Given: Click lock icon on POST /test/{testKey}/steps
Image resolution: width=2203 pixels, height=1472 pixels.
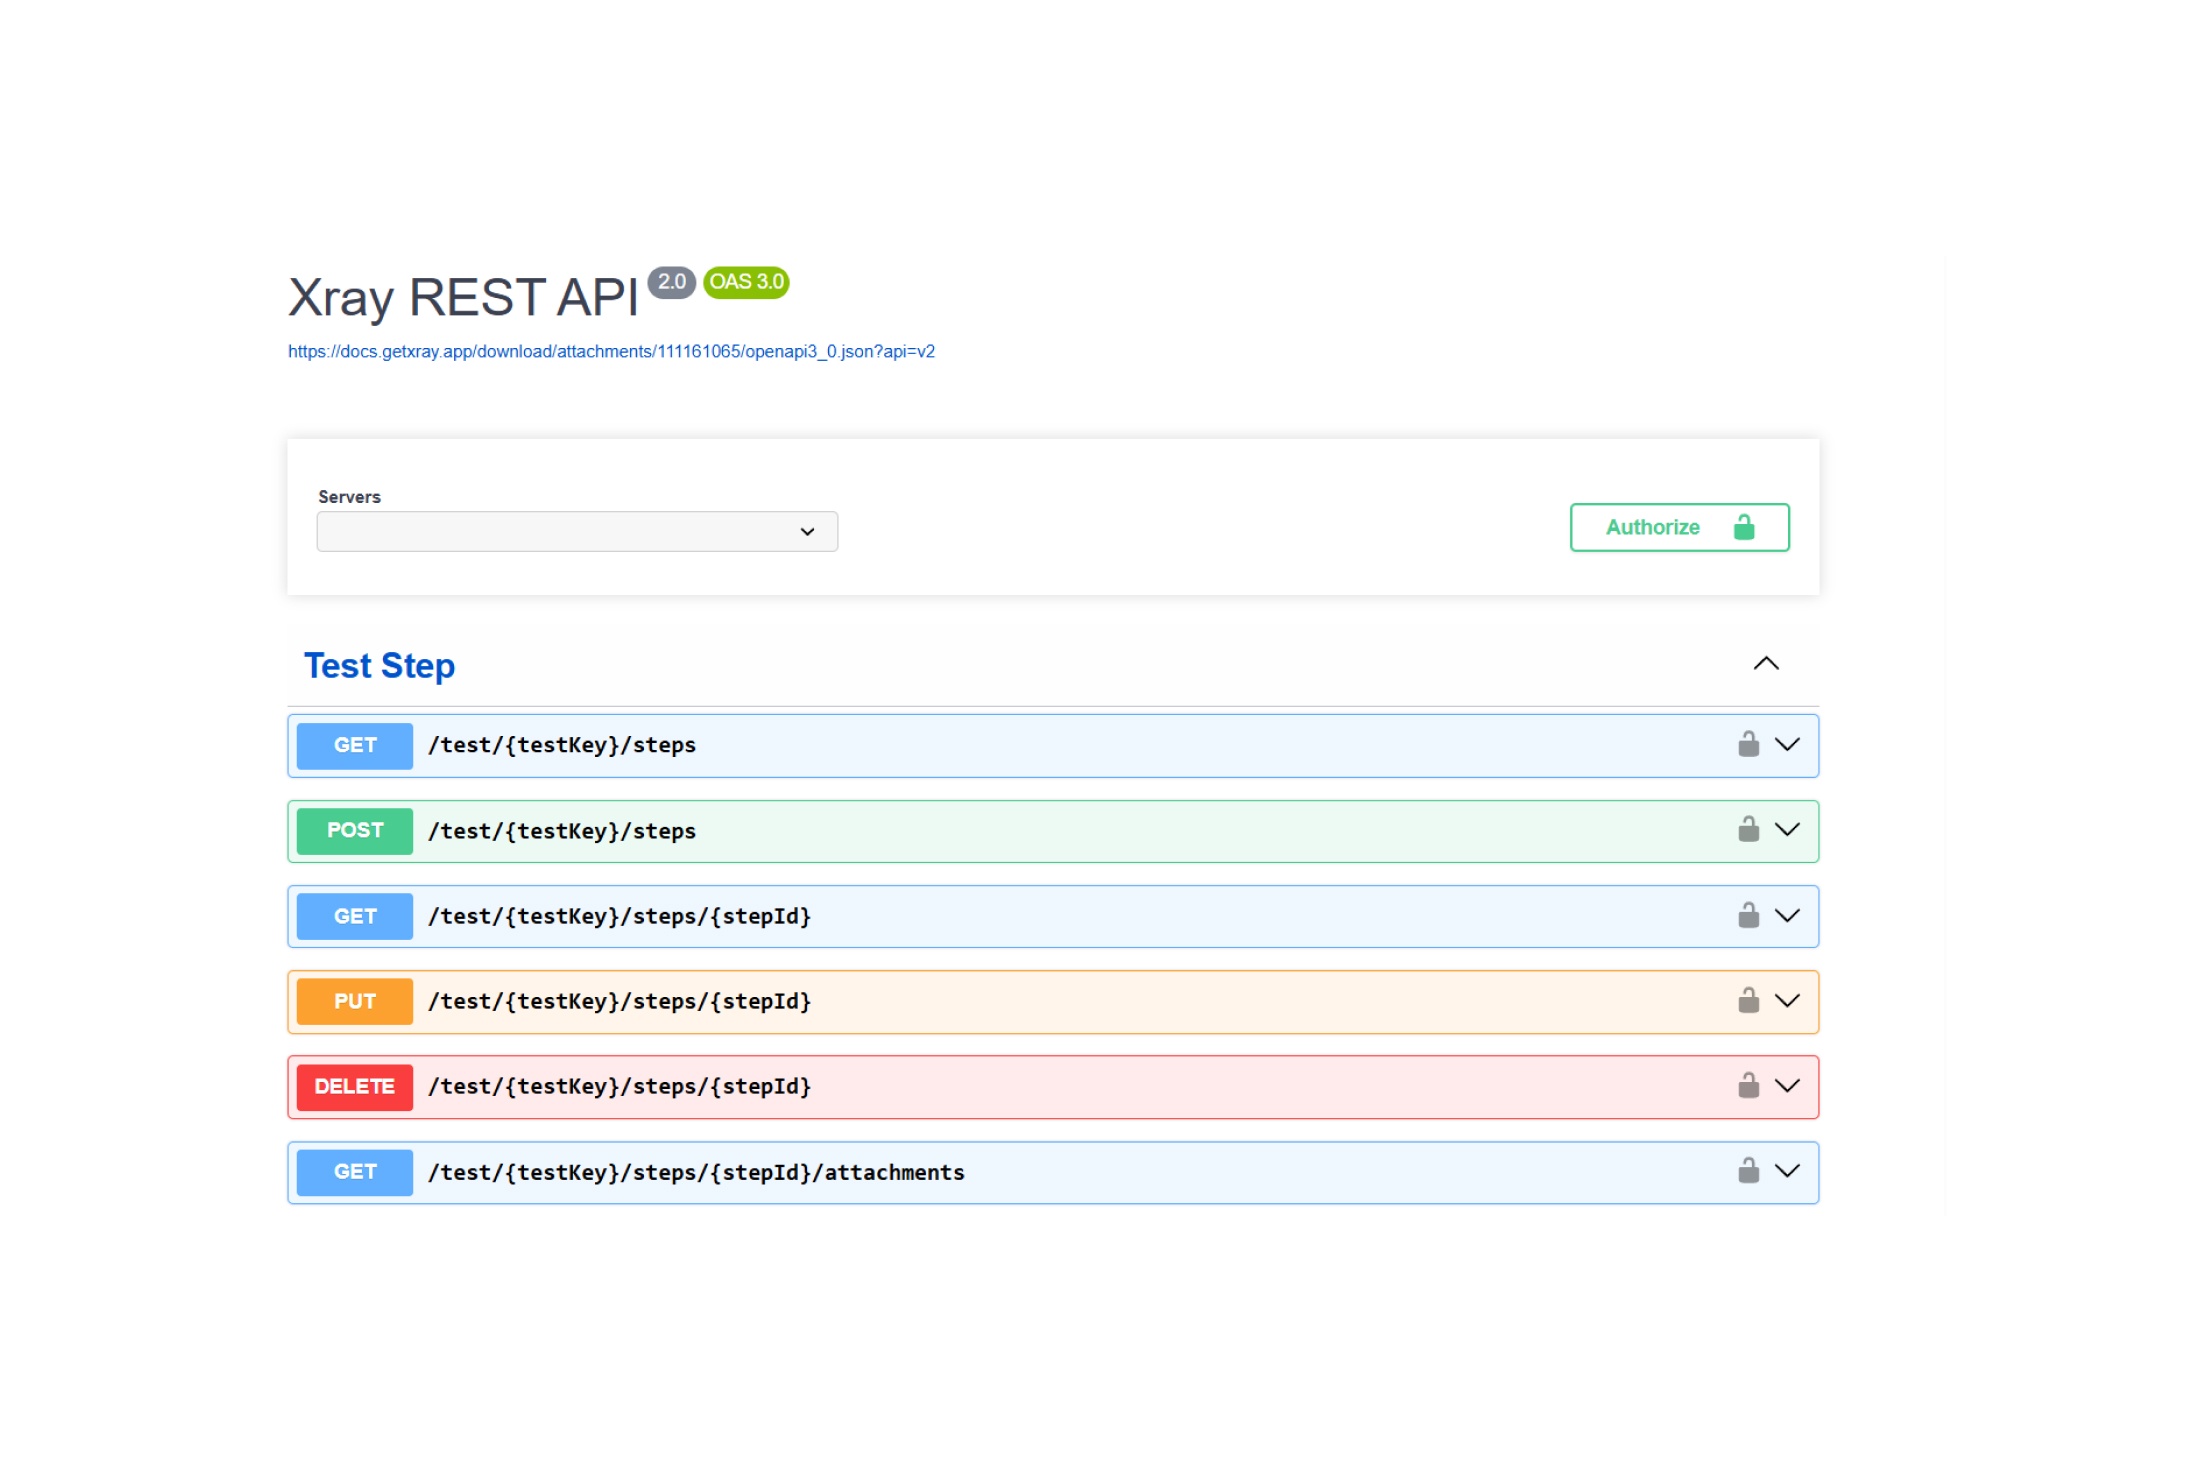Looking at the screenshot, I should 1748,829.
